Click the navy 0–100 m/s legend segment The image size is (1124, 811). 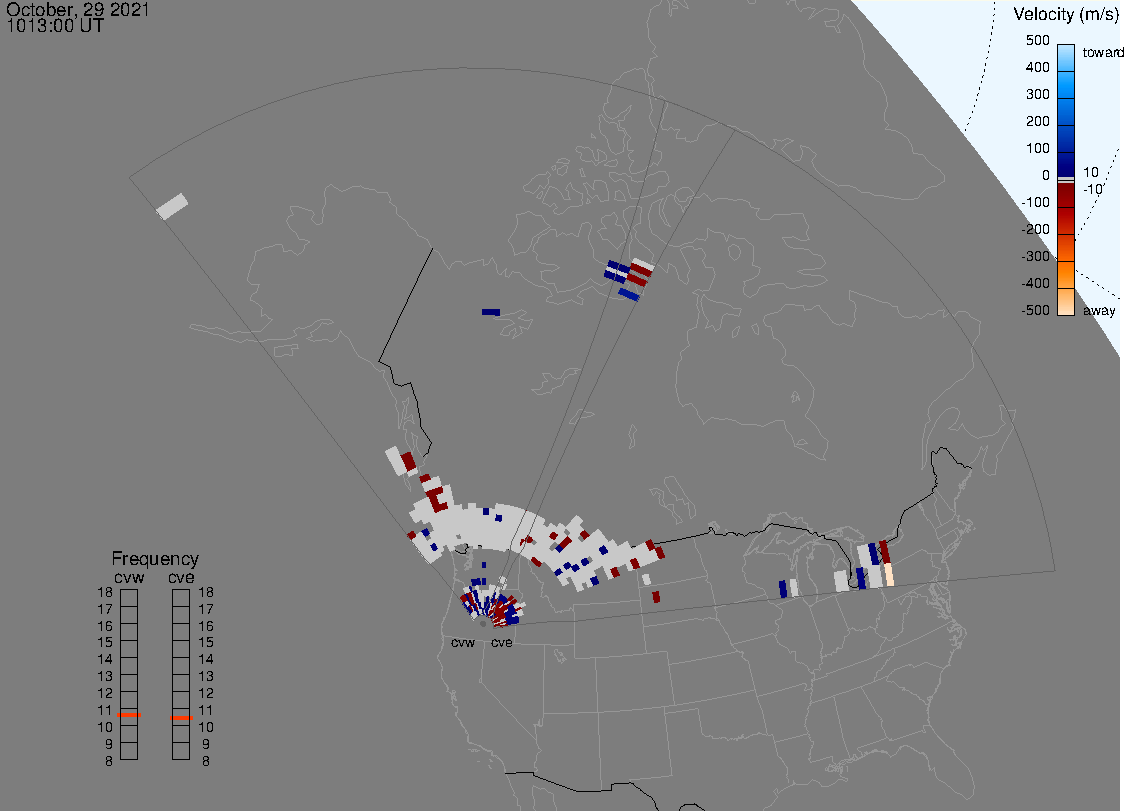click(1066, 164)
